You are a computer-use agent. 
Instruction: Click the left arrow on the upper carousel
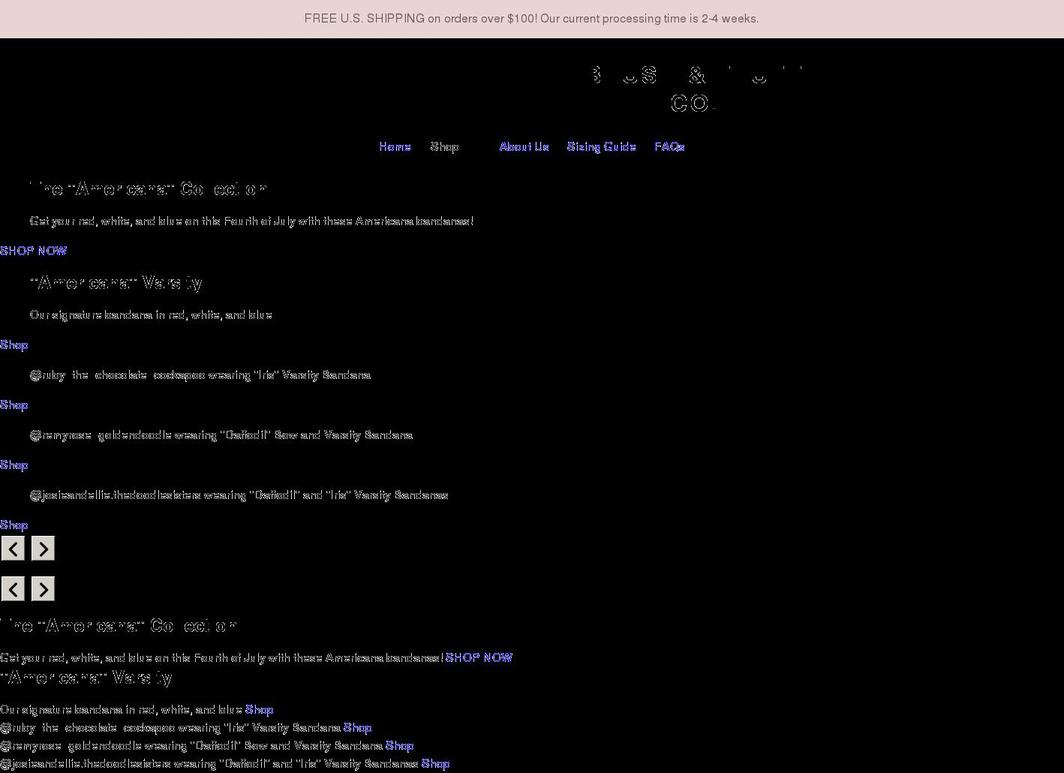pyautogui.click(x=13, y=548)
